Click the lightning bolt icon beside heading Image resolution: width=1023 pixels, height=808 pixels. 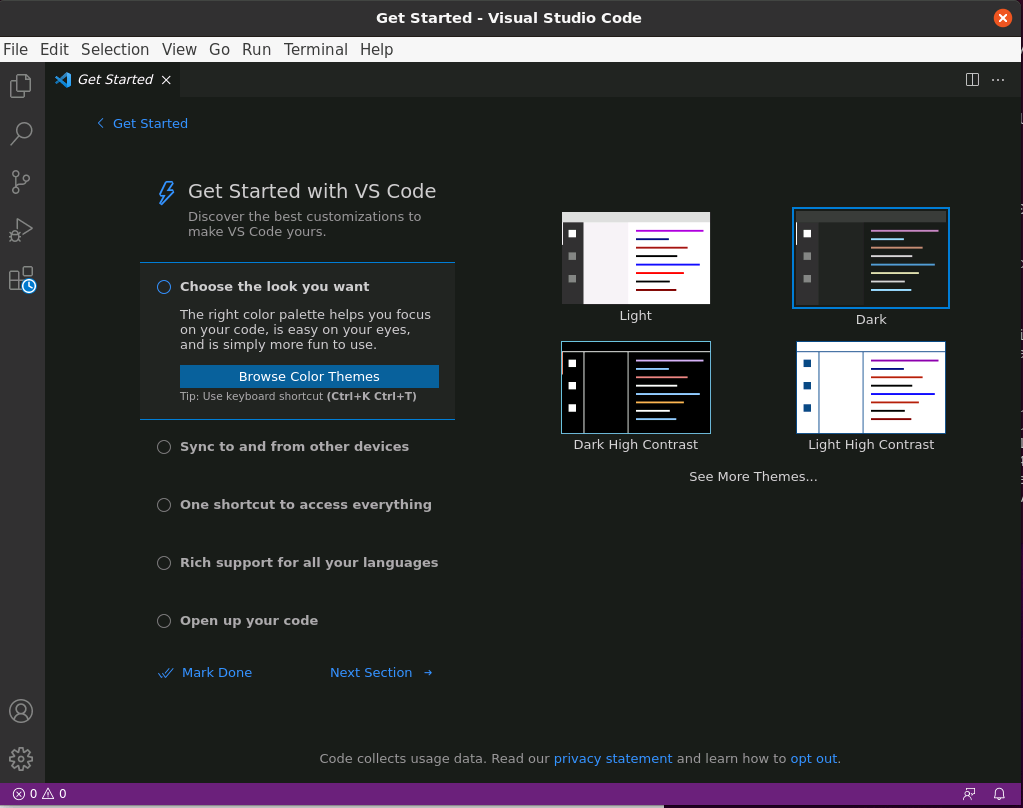click(x=166, y=193)
